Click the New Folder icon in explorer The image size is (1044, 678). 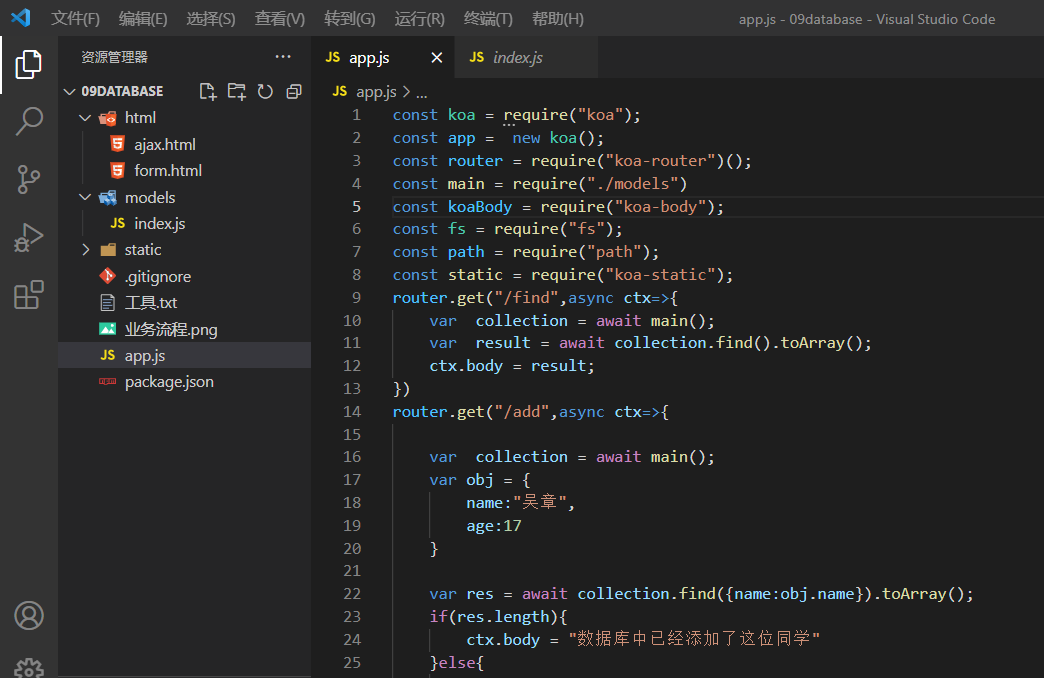click(236, 91)
